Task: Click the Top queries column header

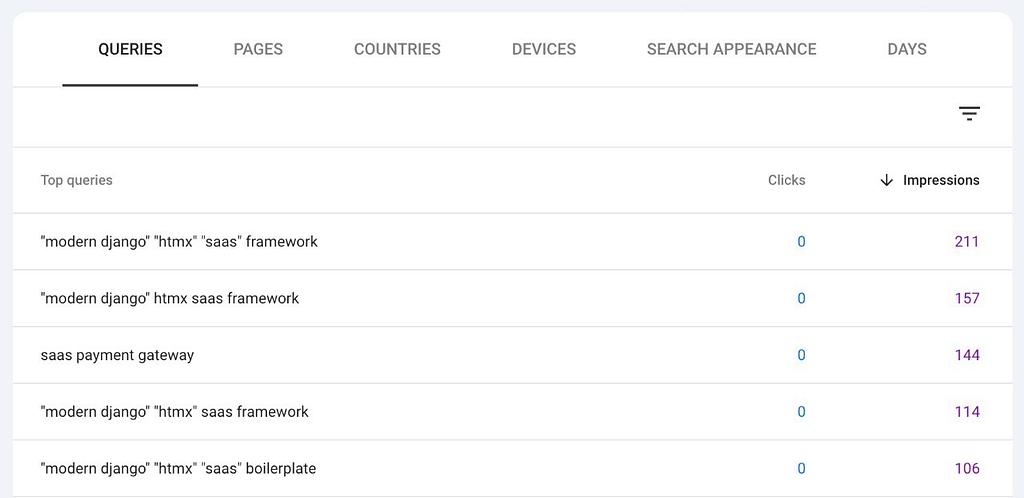Action: (77, 181)
